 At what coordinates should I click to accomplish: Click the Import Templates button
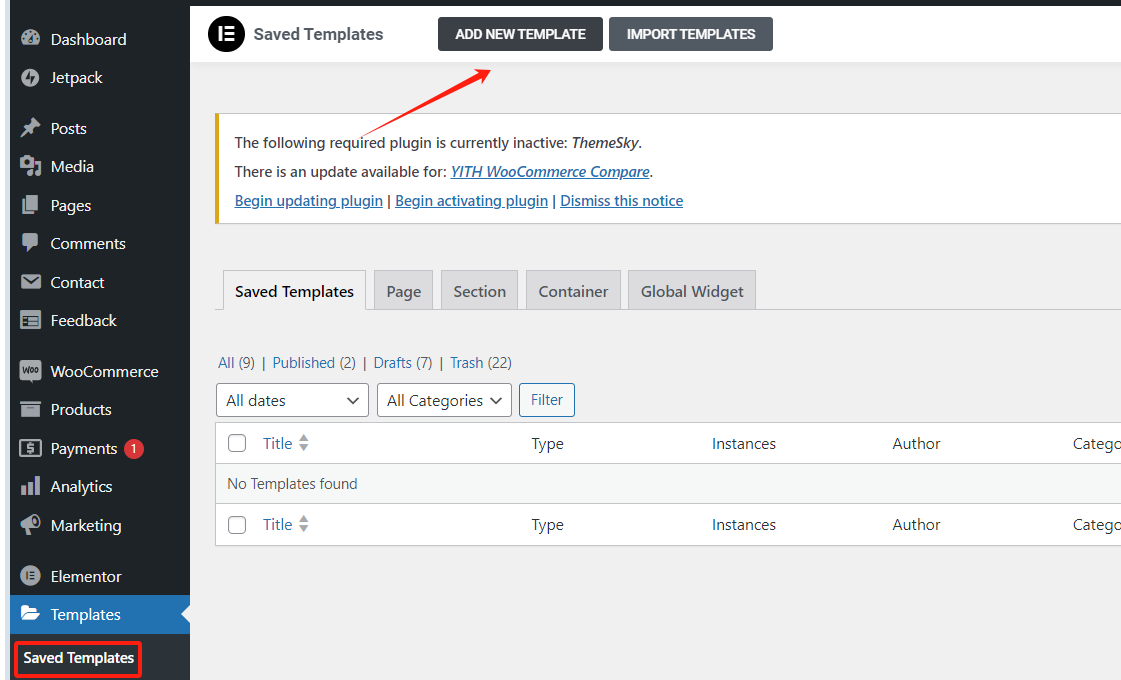tap(690, 34)
